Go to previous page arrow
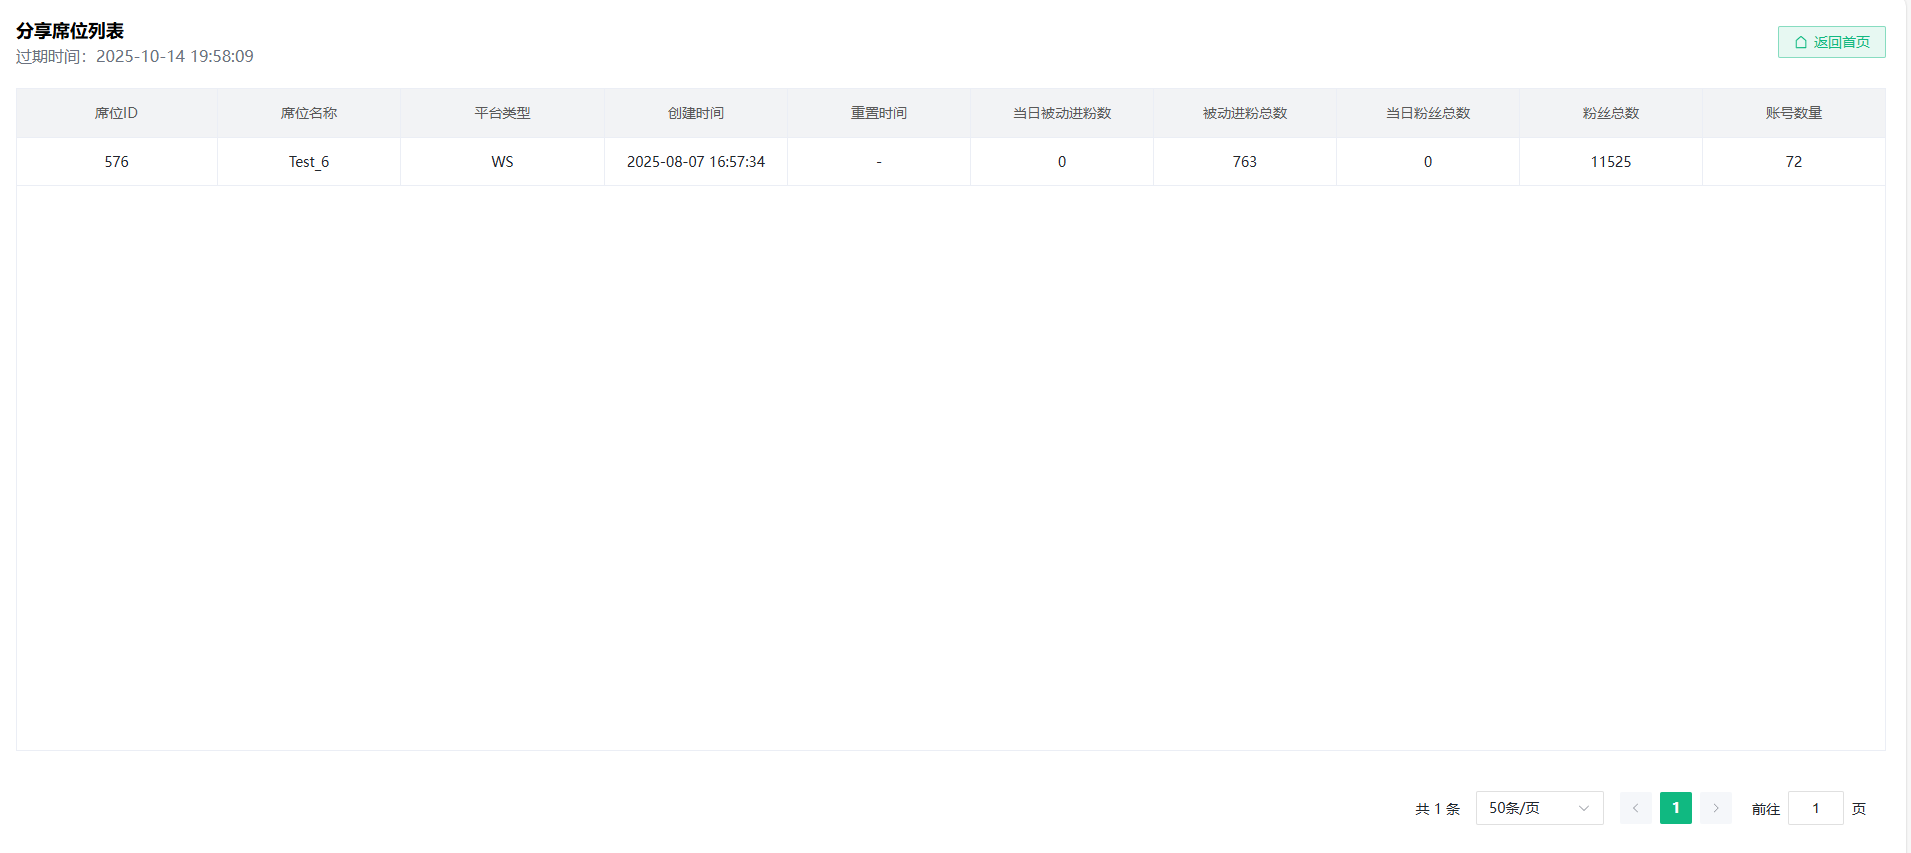The width and height of the screenshot is (1911, 853). [1635, 808]
